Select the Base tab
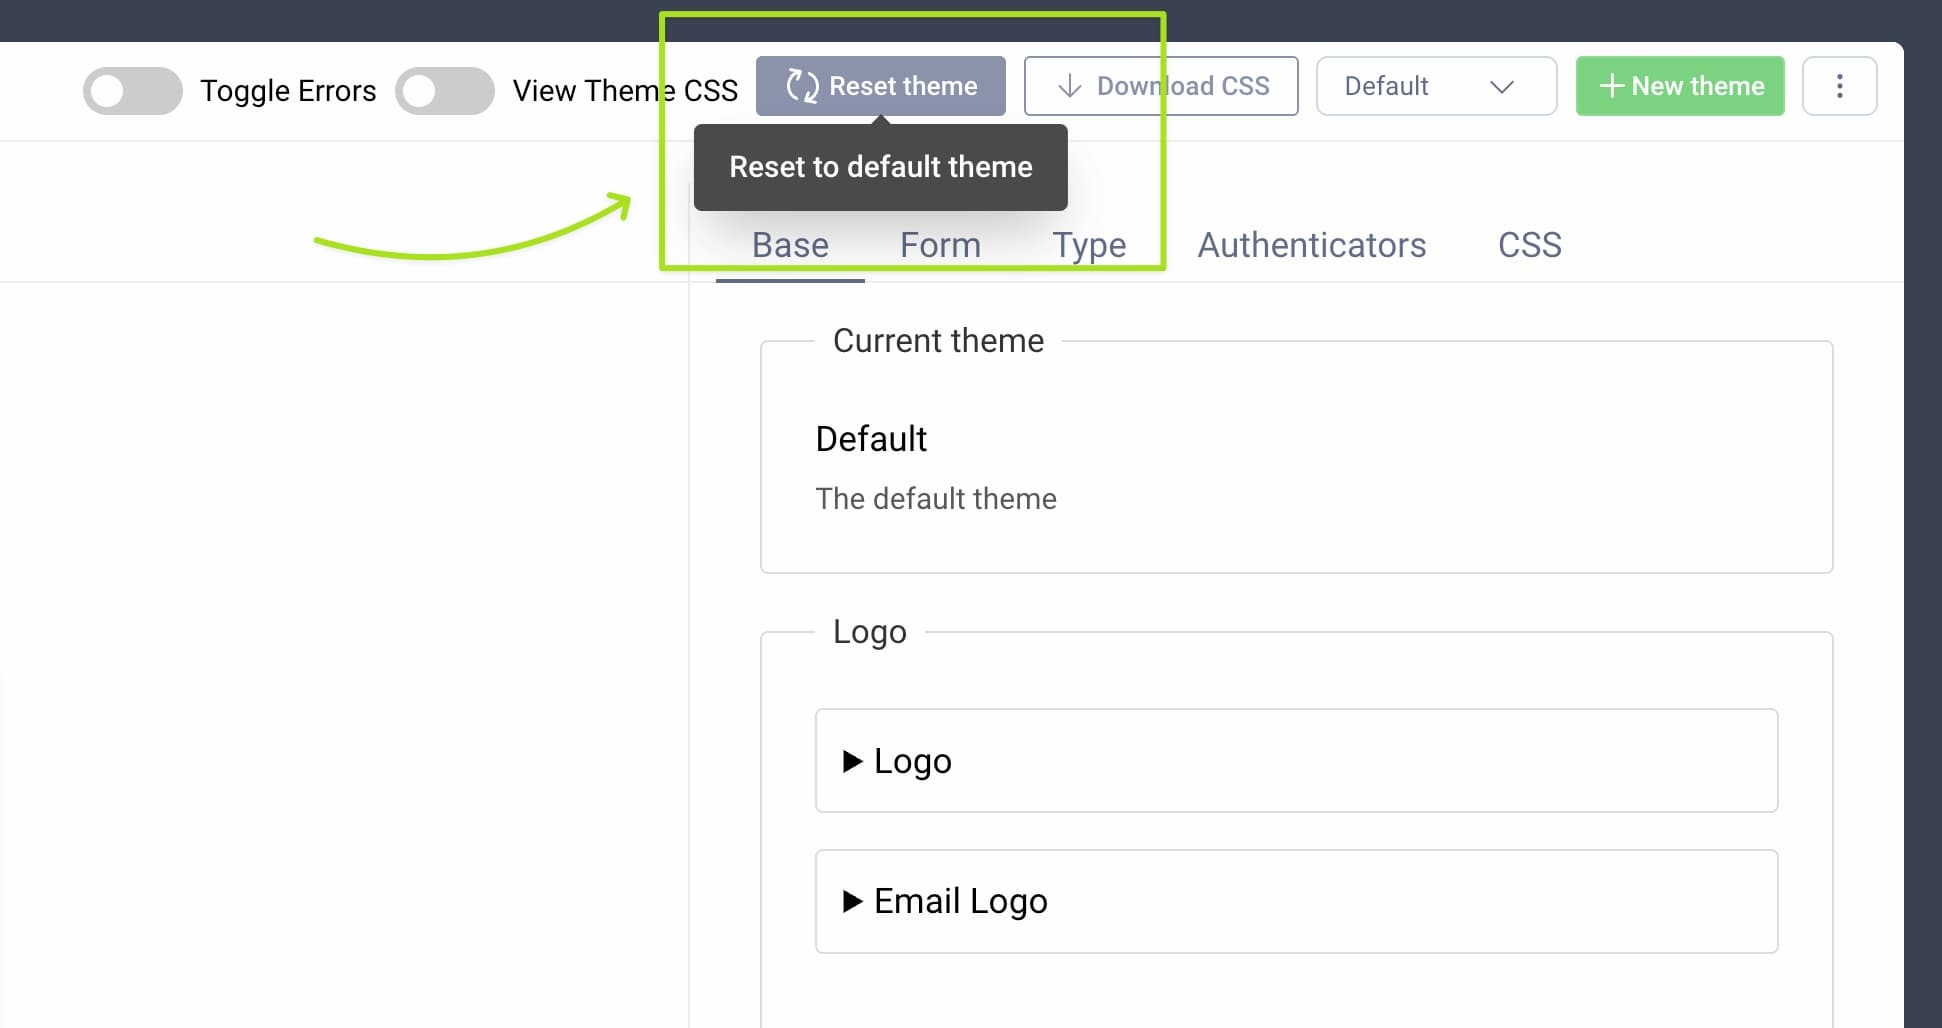Image resolution: width=1942 pixels, height=1028 pixels. (790, 245)
